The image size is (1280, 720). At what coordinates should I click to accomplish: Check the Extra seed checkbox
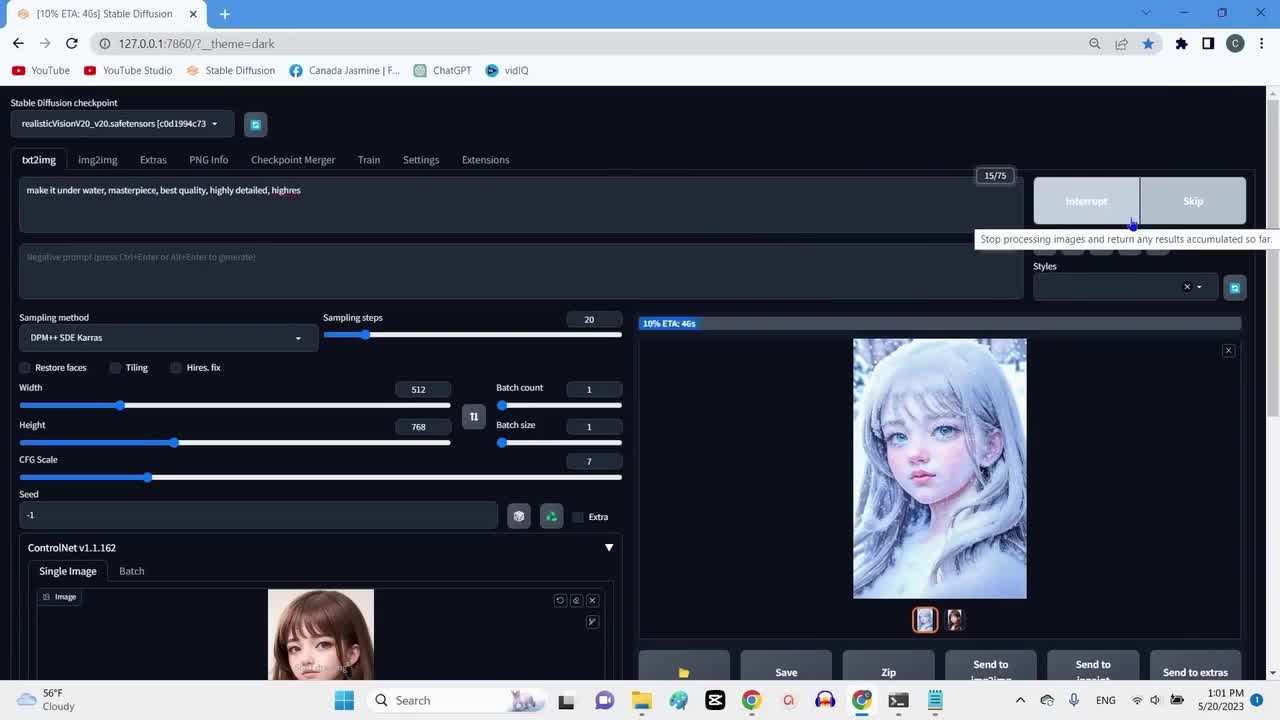[578, 517]
